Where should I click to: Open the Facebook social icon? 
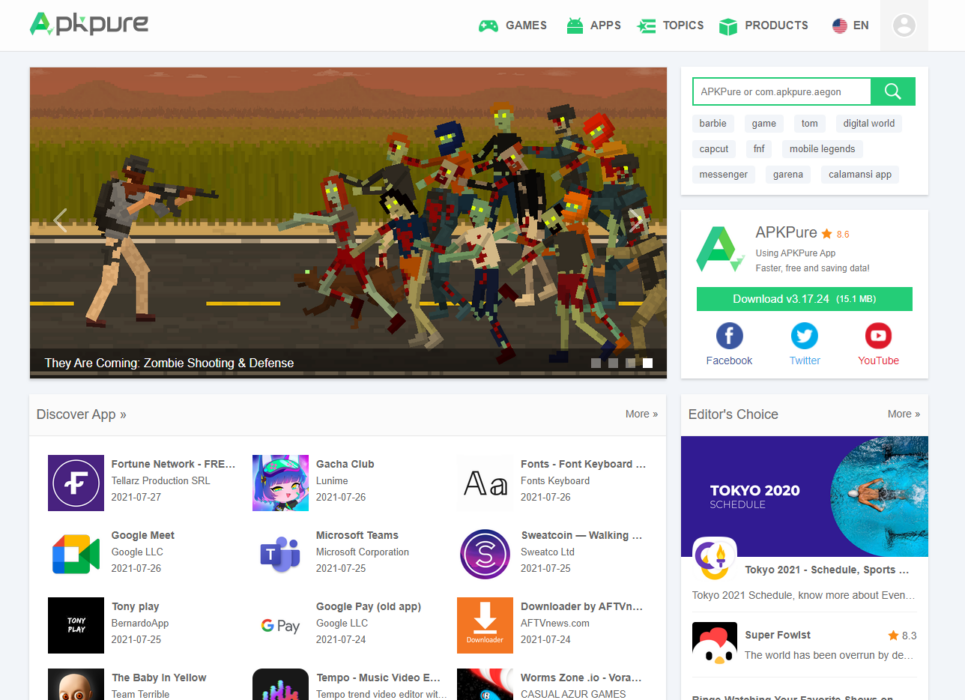coord(729,335)
